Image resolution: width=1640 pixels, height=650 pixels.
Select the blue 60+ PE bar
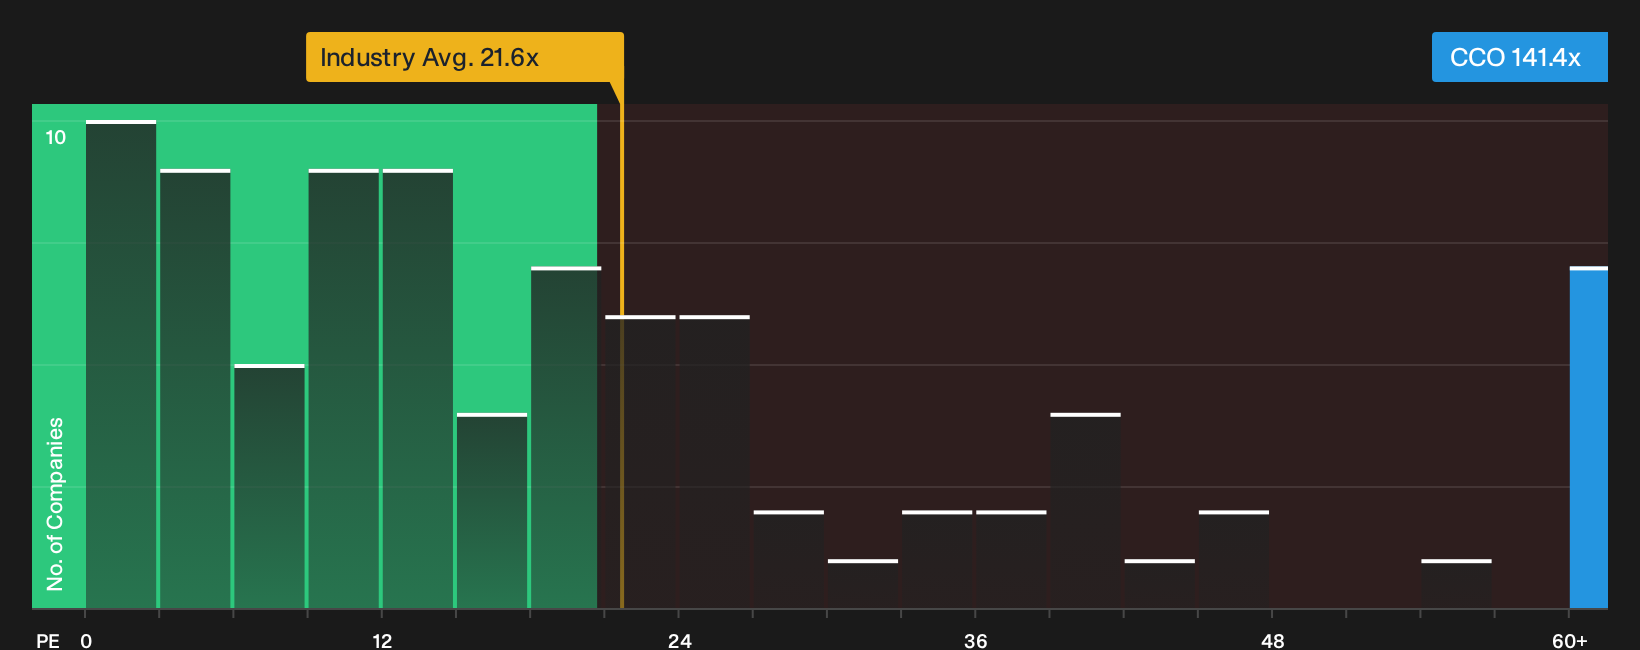[1588, 437]
